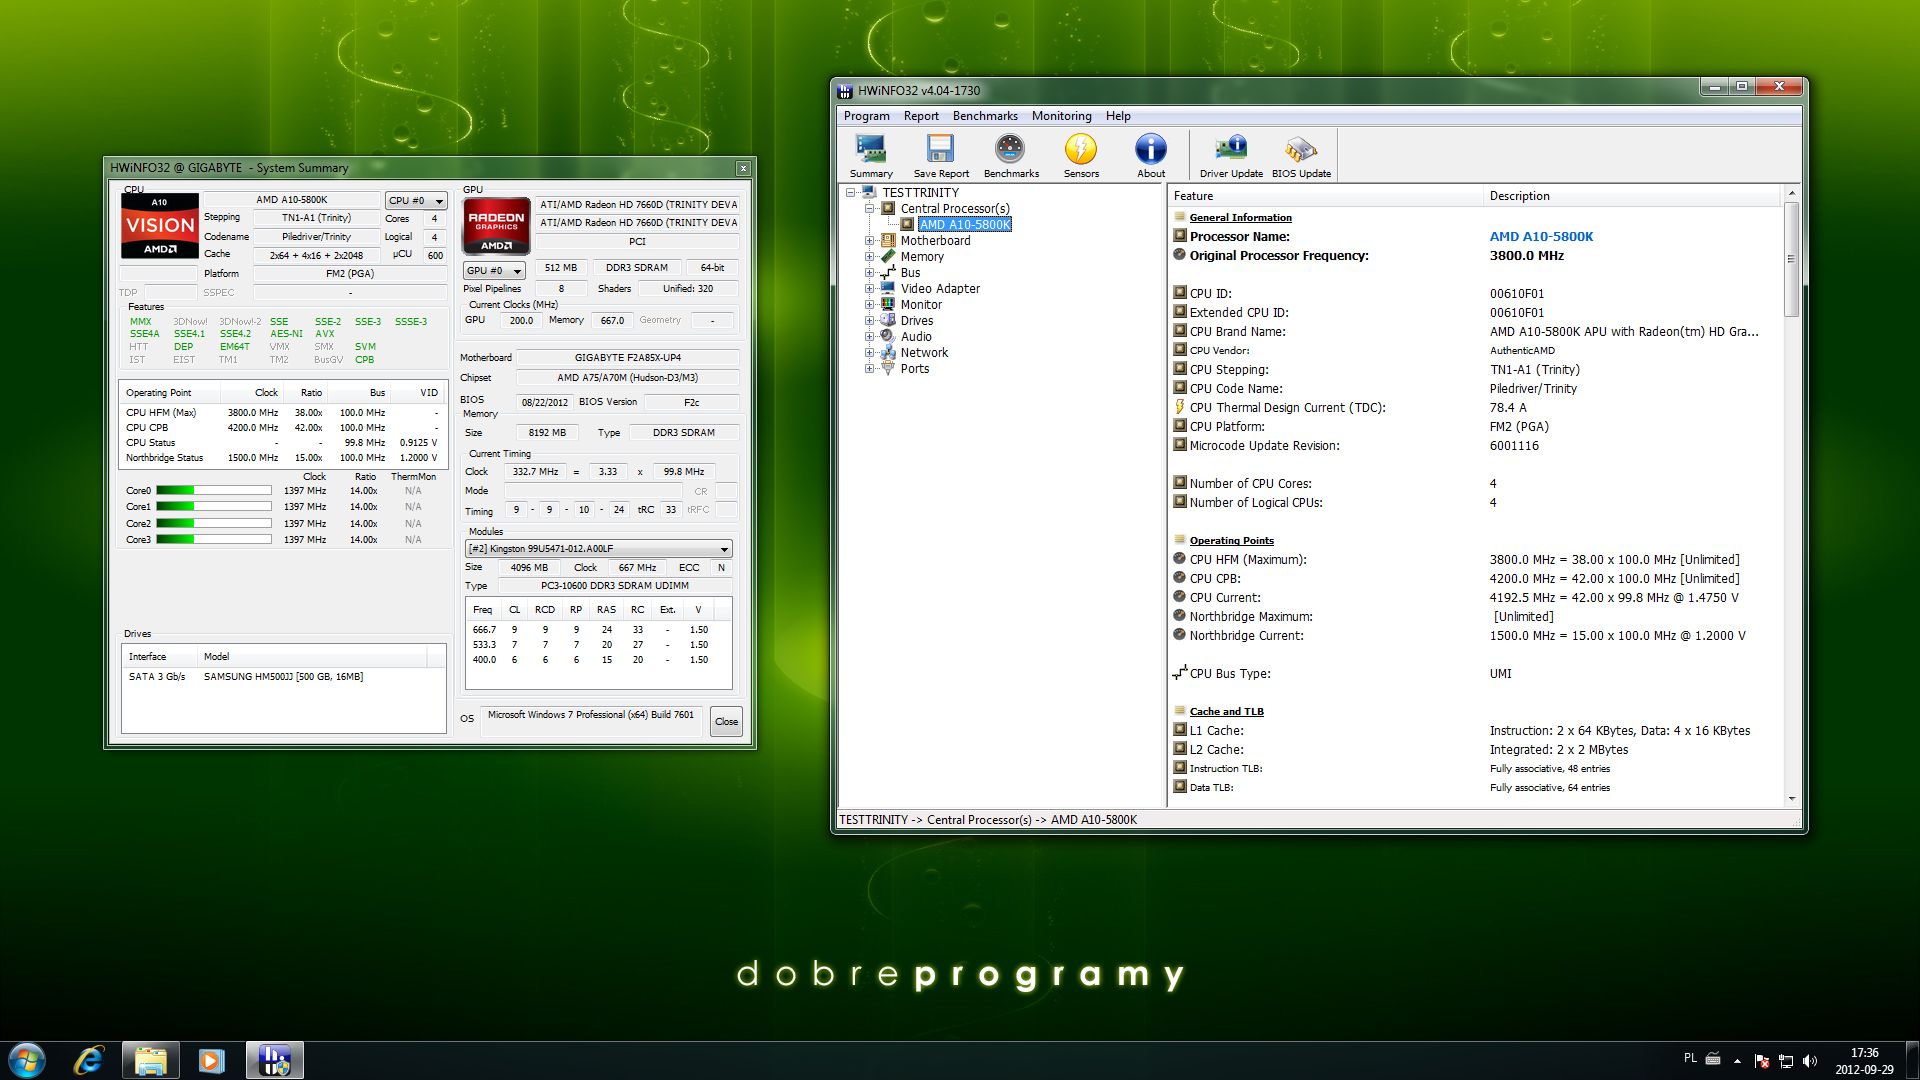Click the Save Report icon
The width and height of the screenshot is (1920, 1080).
[940, 155]
